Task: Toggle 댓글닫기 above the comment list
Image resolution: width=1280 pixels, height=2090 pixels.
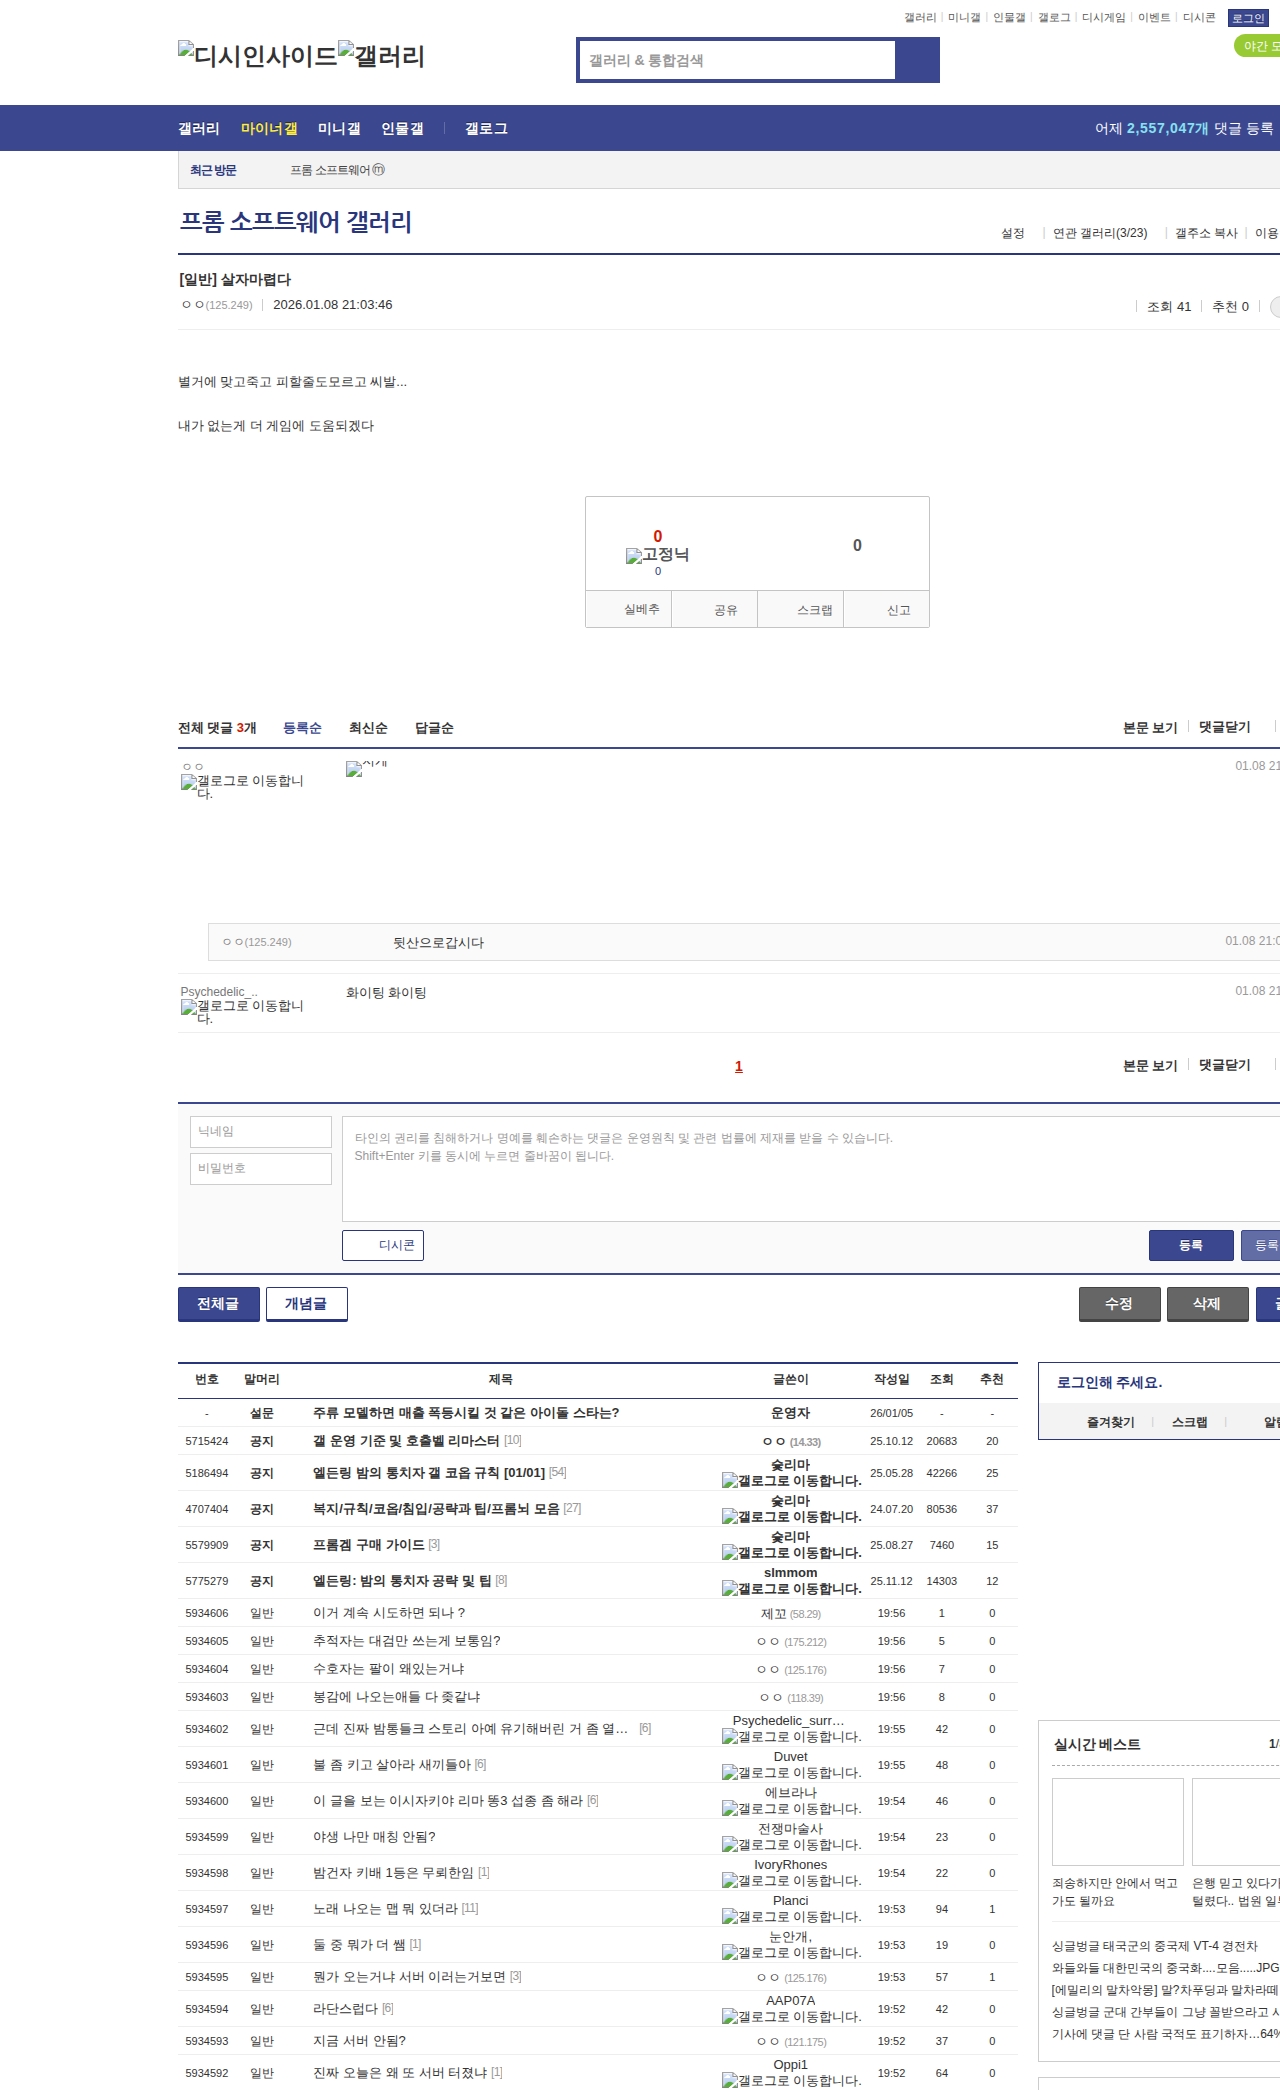Action: coord(1224,727)
